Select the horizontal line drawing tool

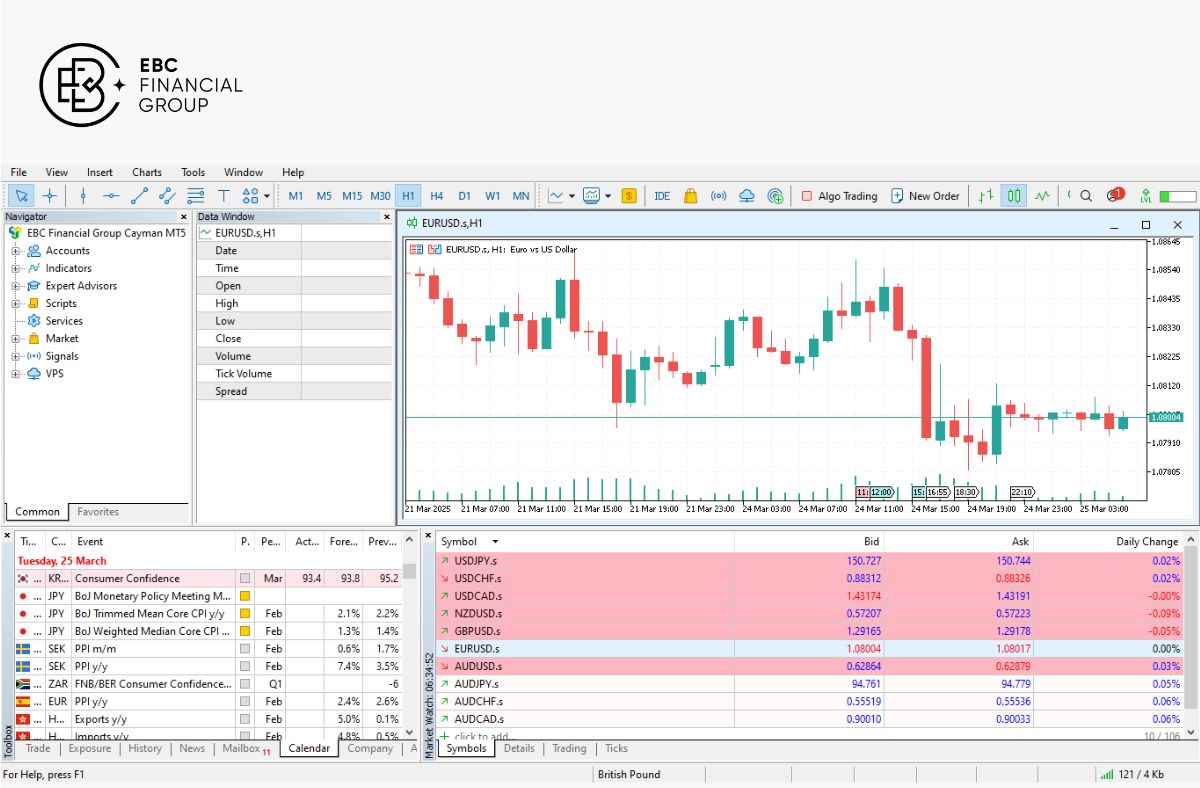(111, 196)
